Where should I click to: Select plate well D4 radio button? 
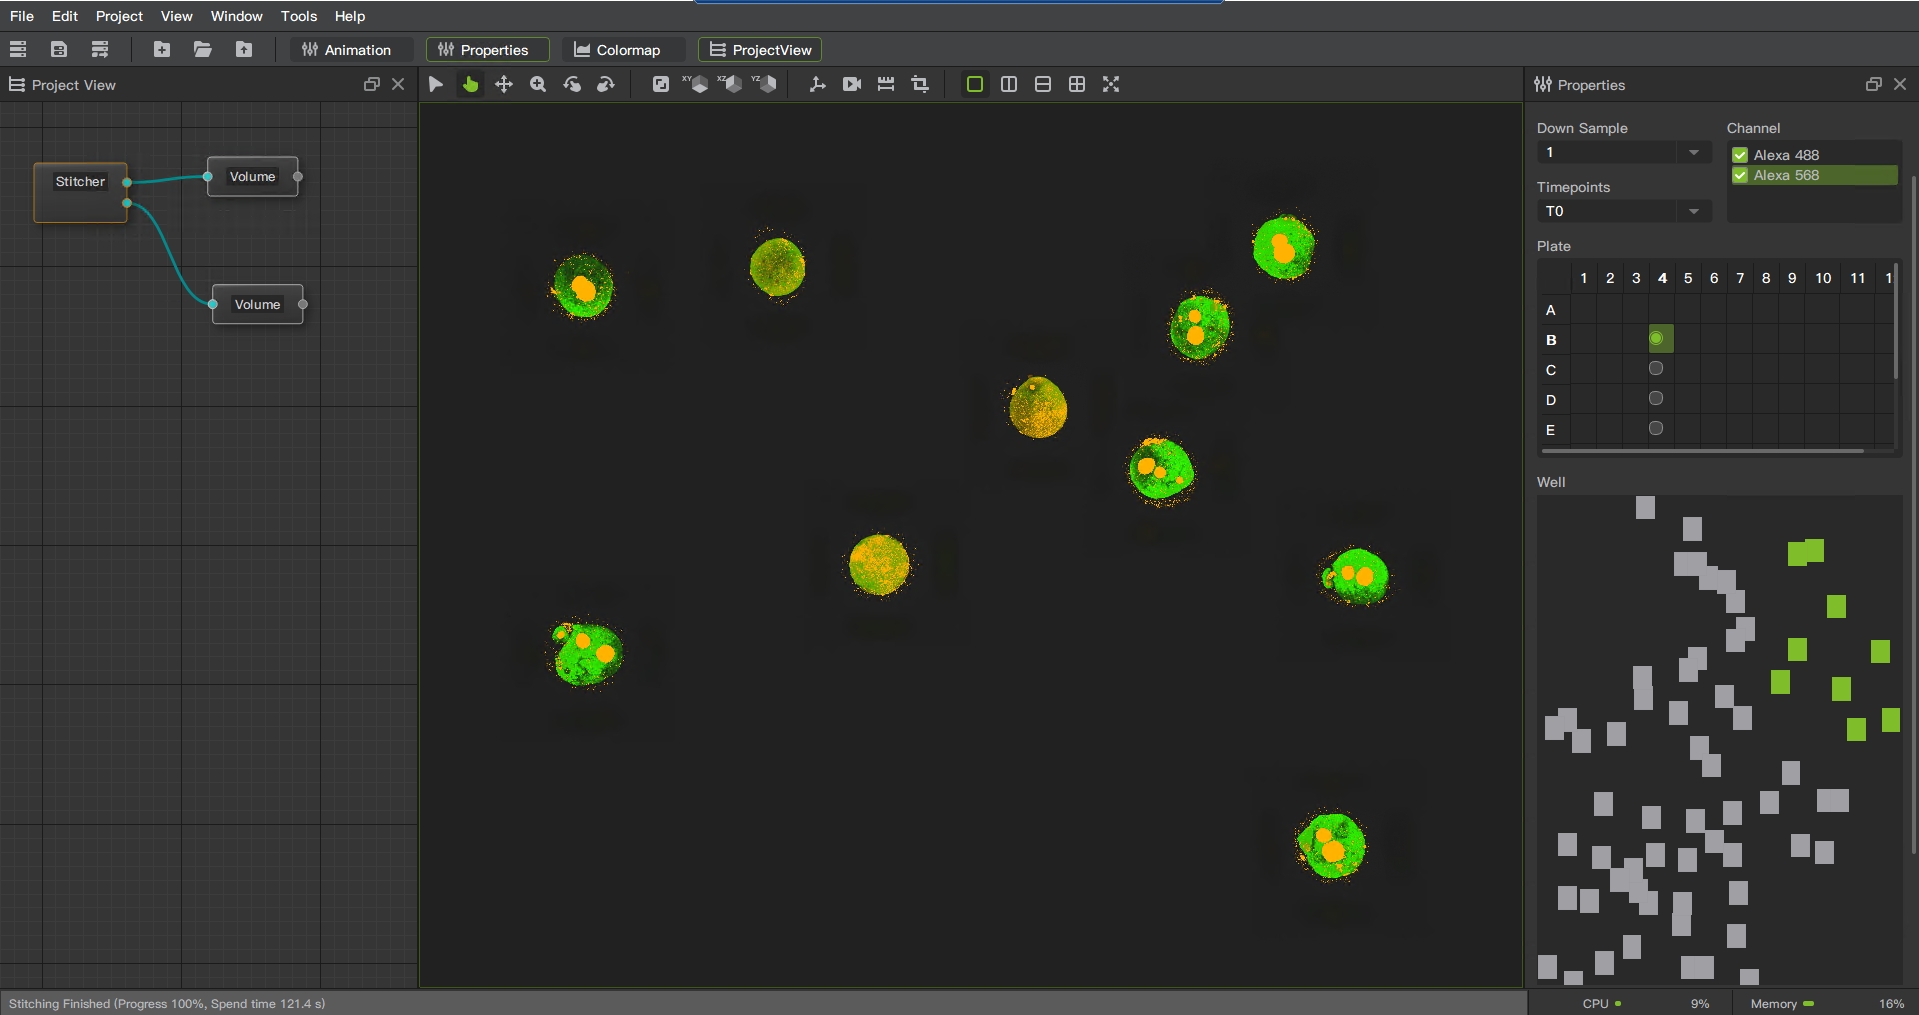tap(1657, 399)
